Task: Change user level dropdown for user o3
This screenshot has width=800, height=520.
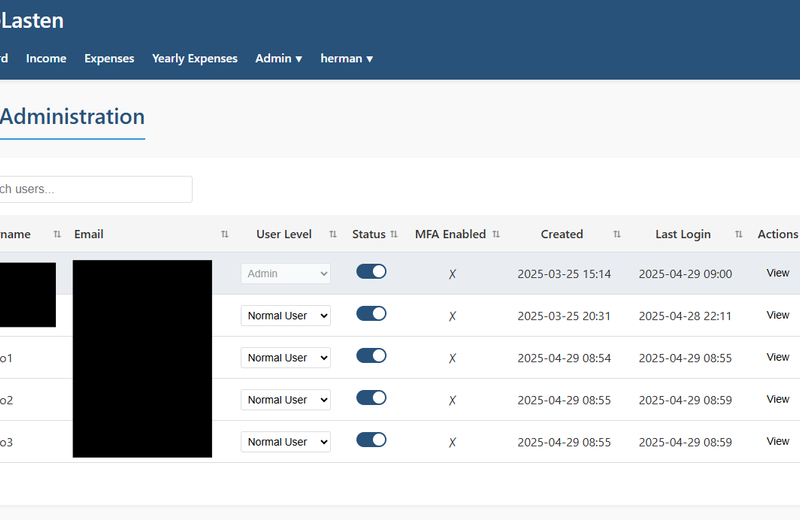Action: [x=286, y=442]
